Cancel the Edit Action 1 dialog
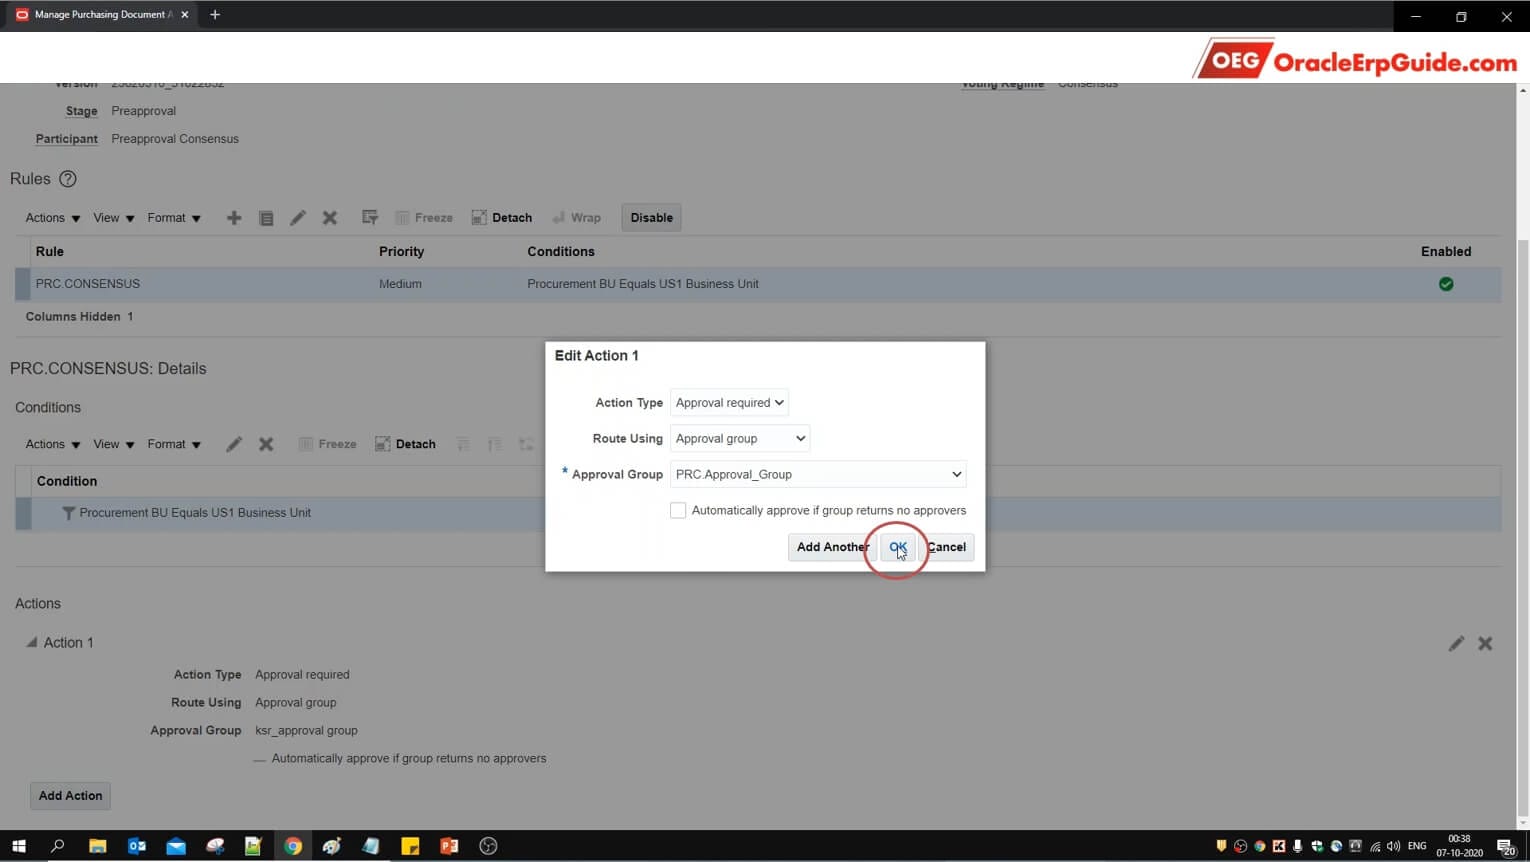This screenshot has height=862, width=1530. tap(946, 547)
